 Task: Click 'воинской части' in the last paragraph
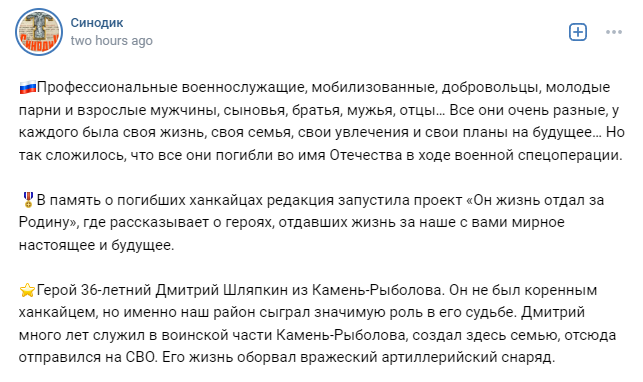[217, 335]
